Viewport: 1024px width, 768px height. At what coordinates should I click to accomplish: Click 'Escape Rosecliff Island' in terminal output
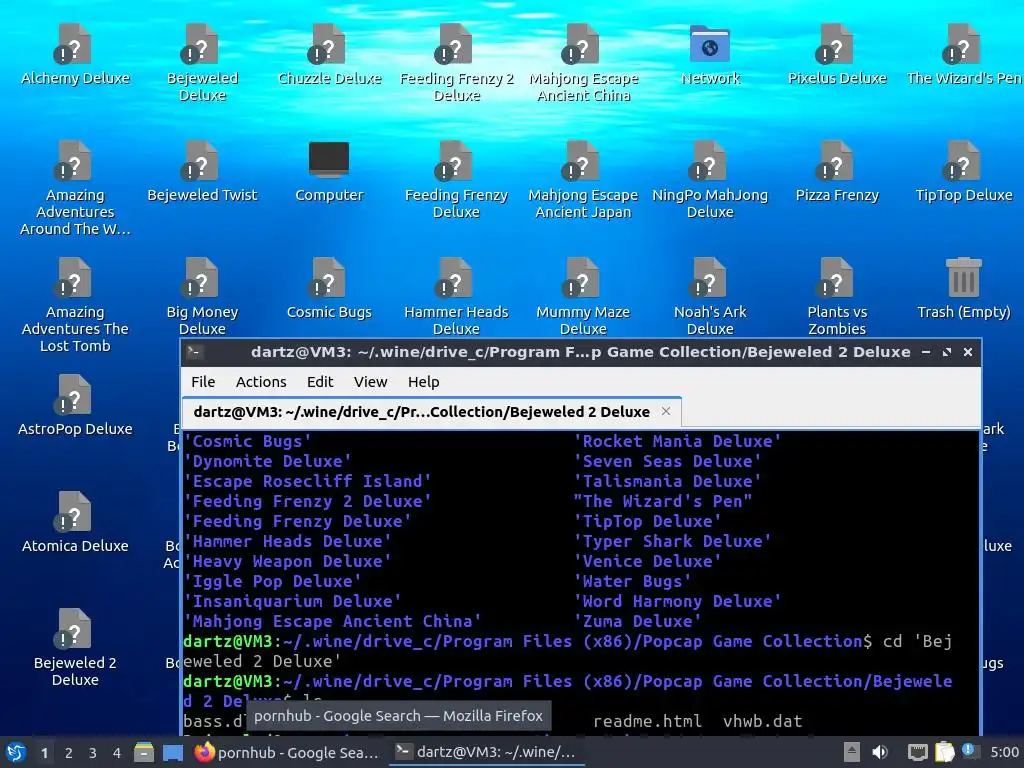[x=308, y=481]
